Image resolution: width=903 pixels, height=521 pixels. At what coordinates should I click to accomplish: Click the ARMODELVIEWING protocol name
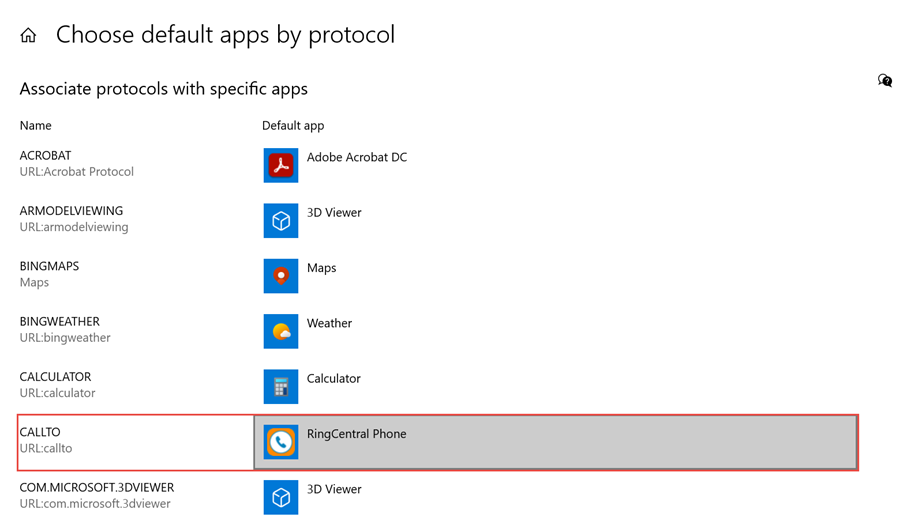(x=71, y=211)
